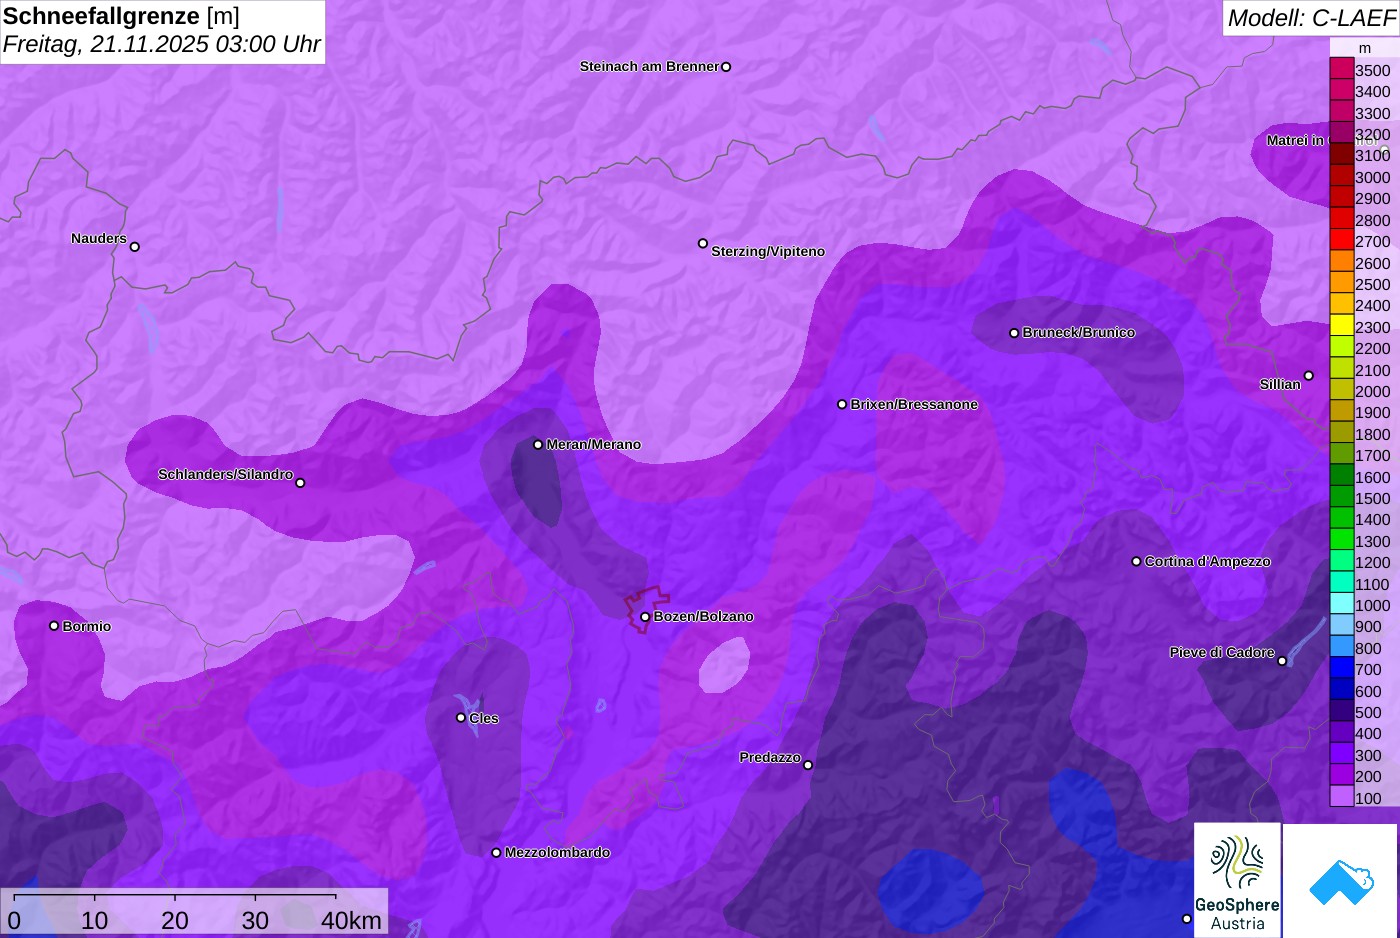Viewport: 1400px width, 938px height.
Task: Click the Meran/Merano label text
Action: (x=594, y=445)
